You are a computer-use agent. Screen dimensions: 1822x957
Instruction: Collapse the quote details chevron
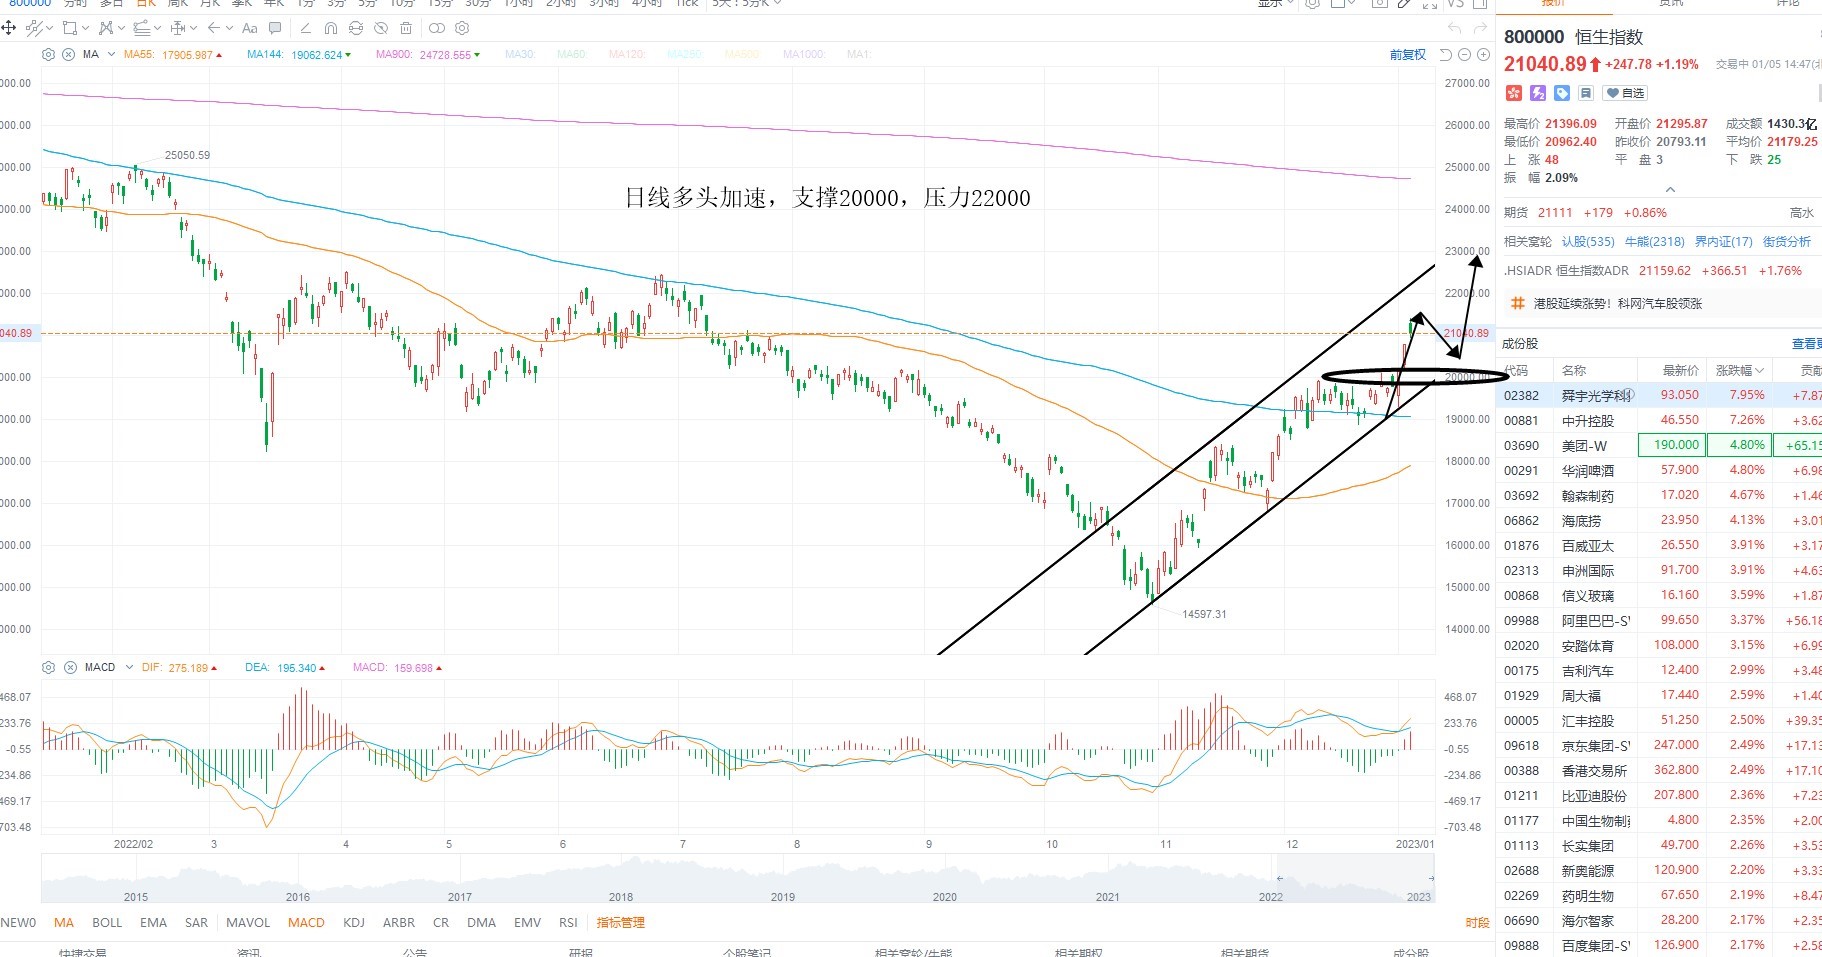coord(1670,189)
